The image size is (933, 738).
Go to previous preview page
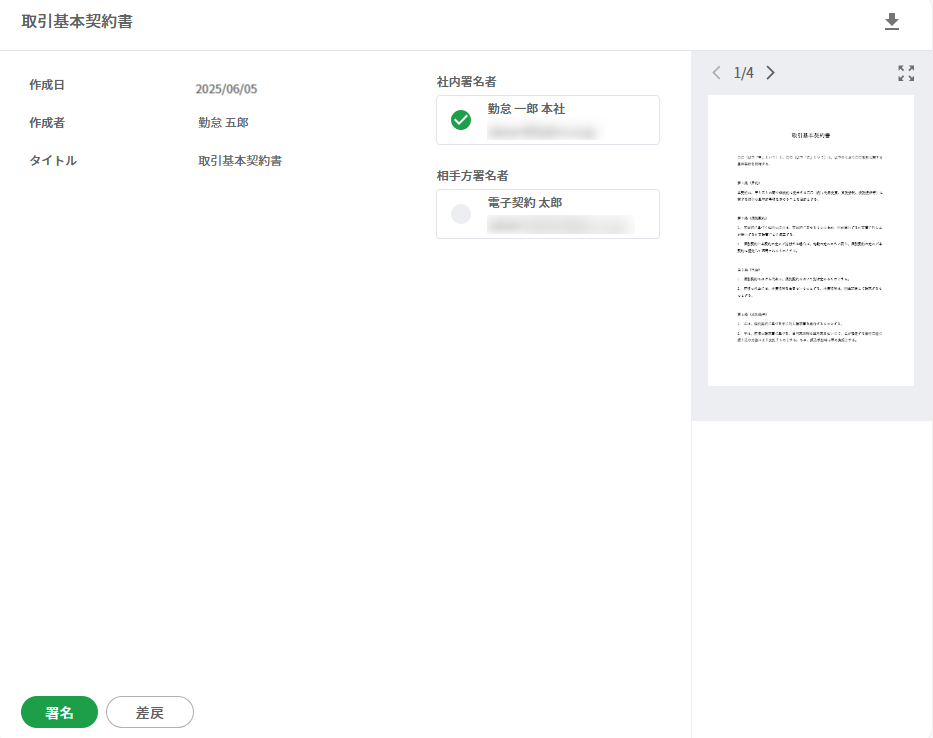pyautogui.click(x=716, y=73)
